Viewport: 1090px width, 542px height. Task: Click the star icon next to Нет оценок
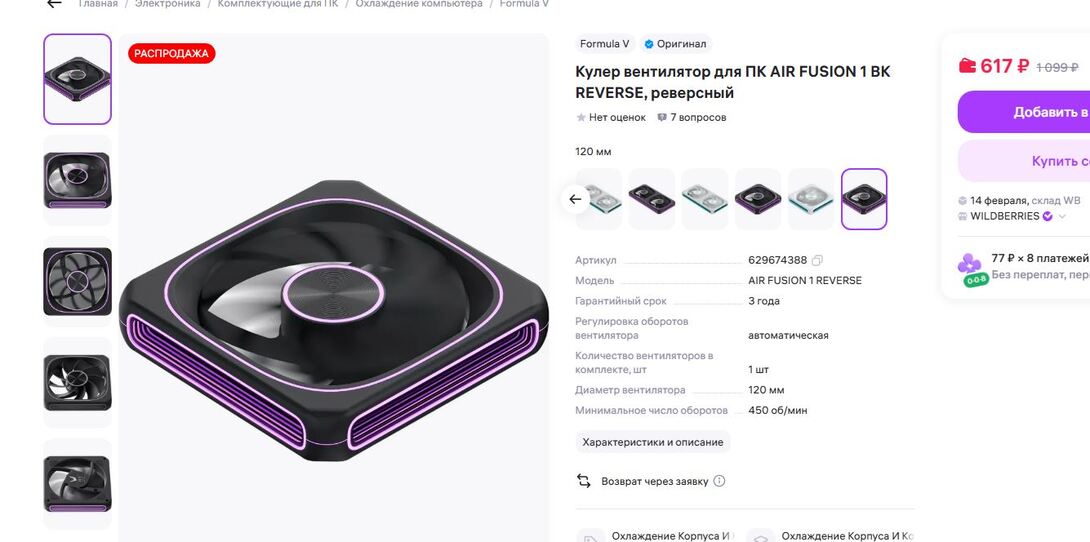(x=581, y=117)
